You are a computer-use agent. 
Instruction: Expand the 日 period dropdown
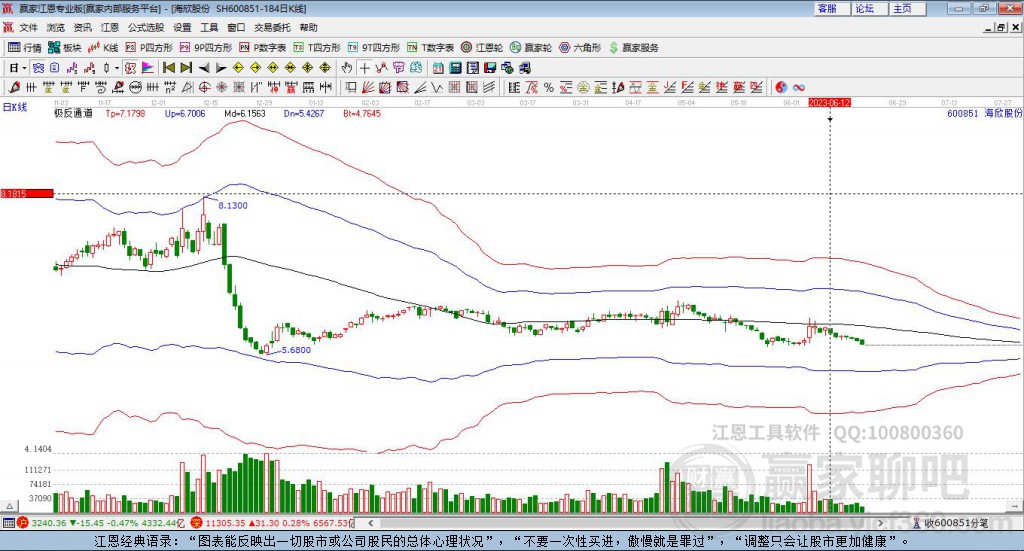pyautogui.click(x=24, y=68)
